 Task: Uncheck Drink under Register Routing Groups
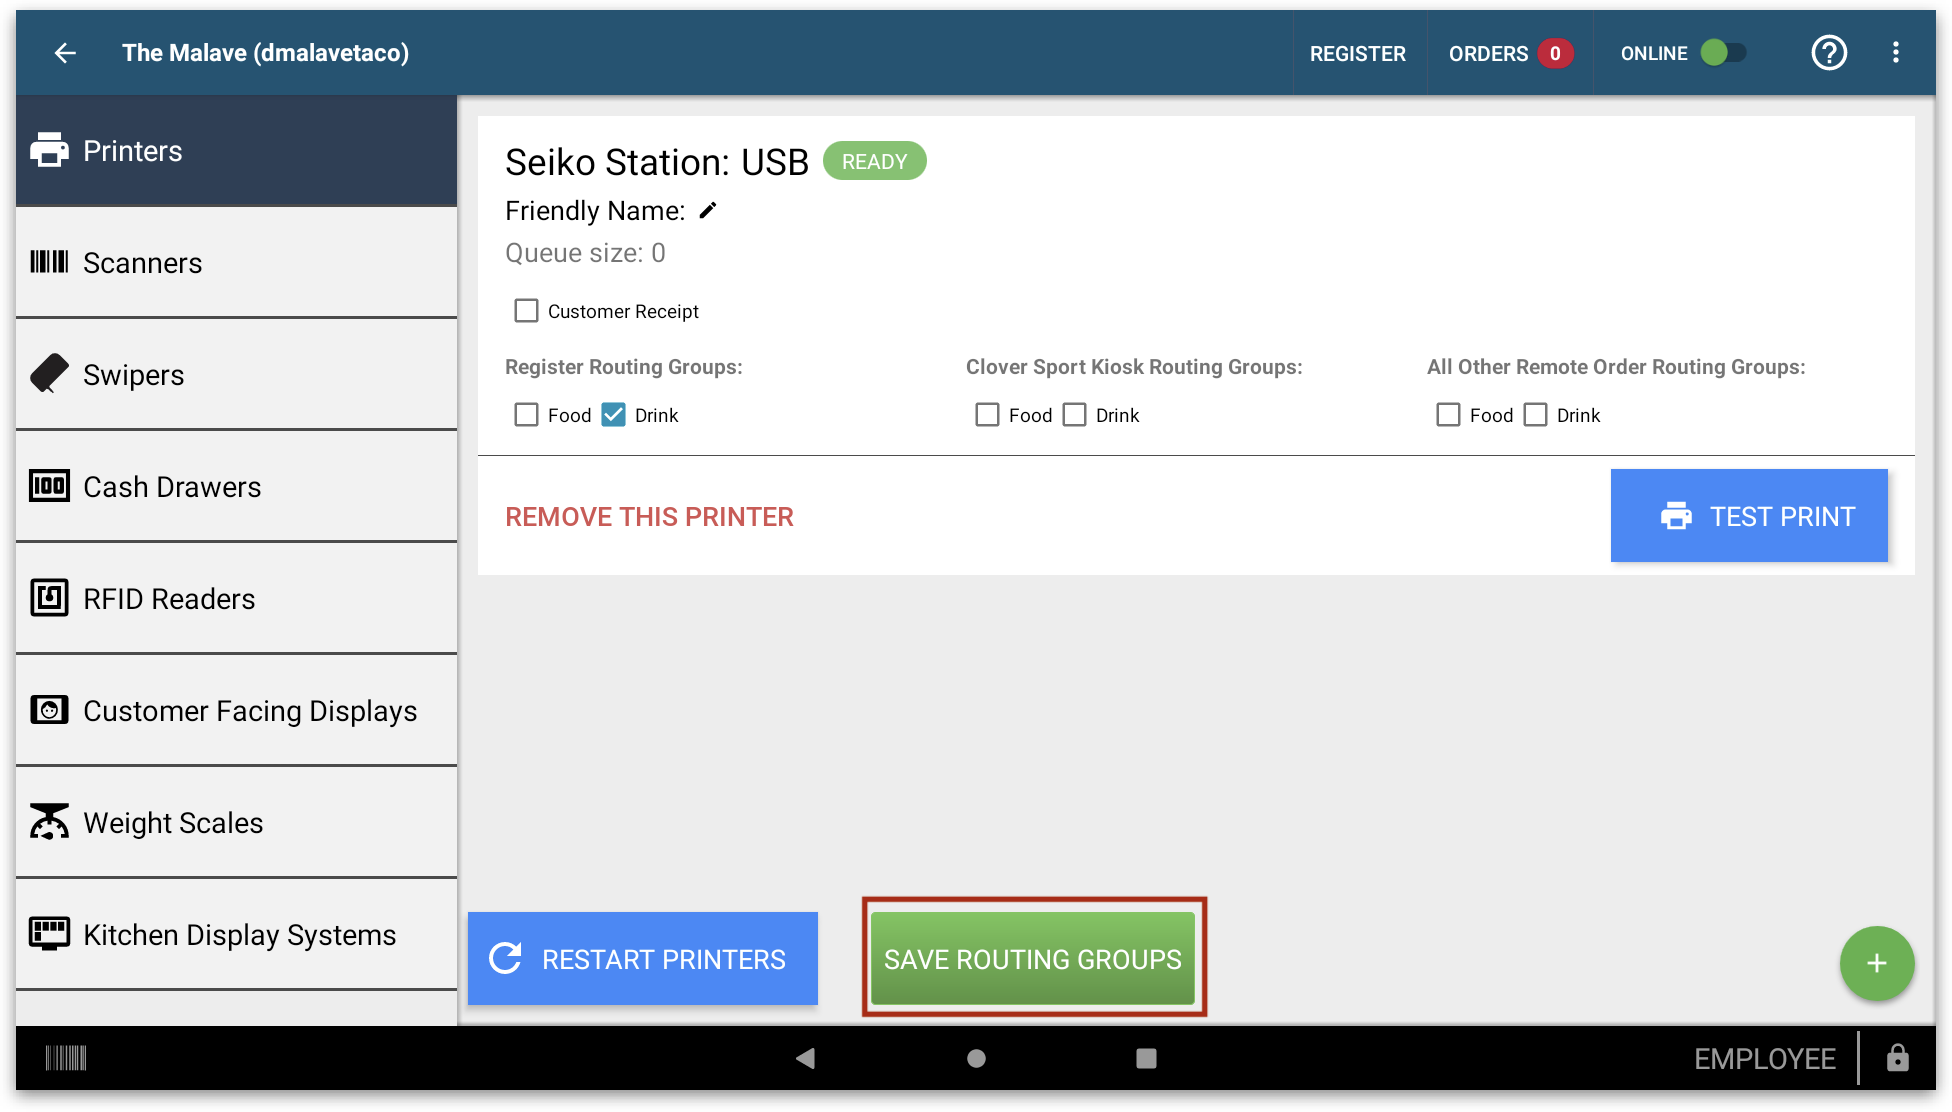coord(614,414)
